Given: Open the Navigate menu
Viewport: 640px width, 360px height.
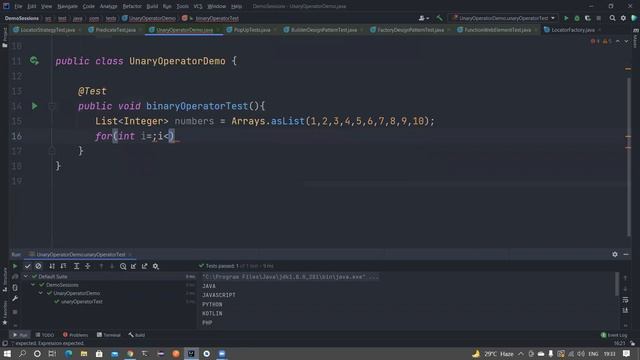Looking at the screenshot, I should point(67,6).
